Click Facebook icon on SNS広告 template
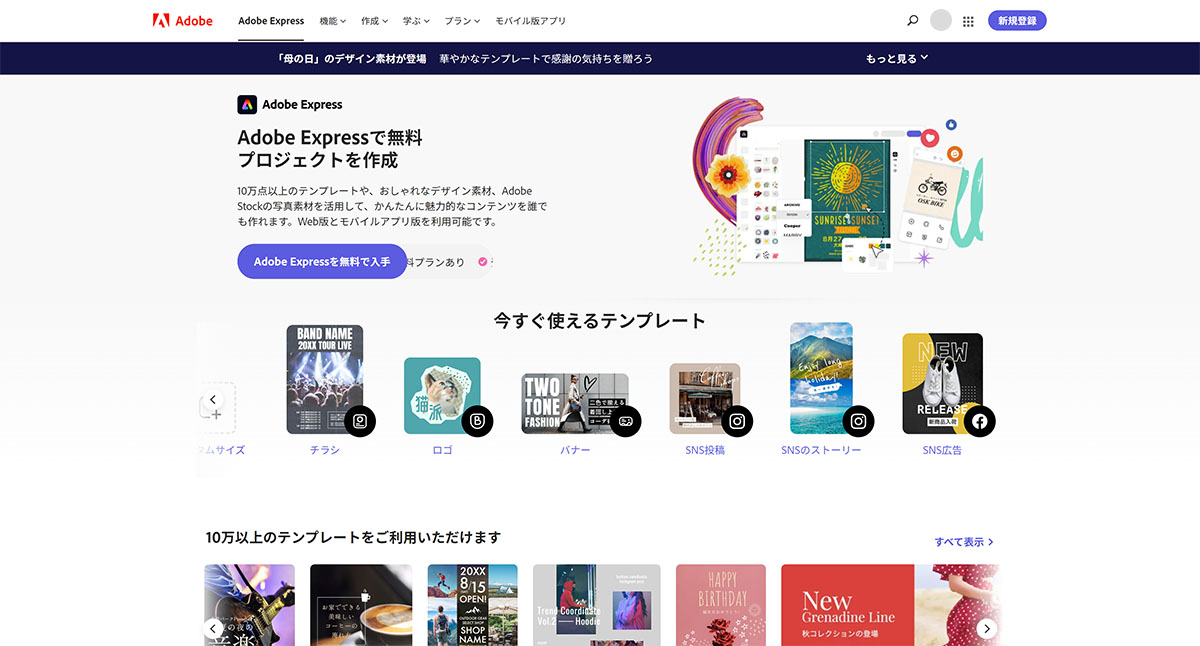 pyautogui.click(x=980, y=421)
